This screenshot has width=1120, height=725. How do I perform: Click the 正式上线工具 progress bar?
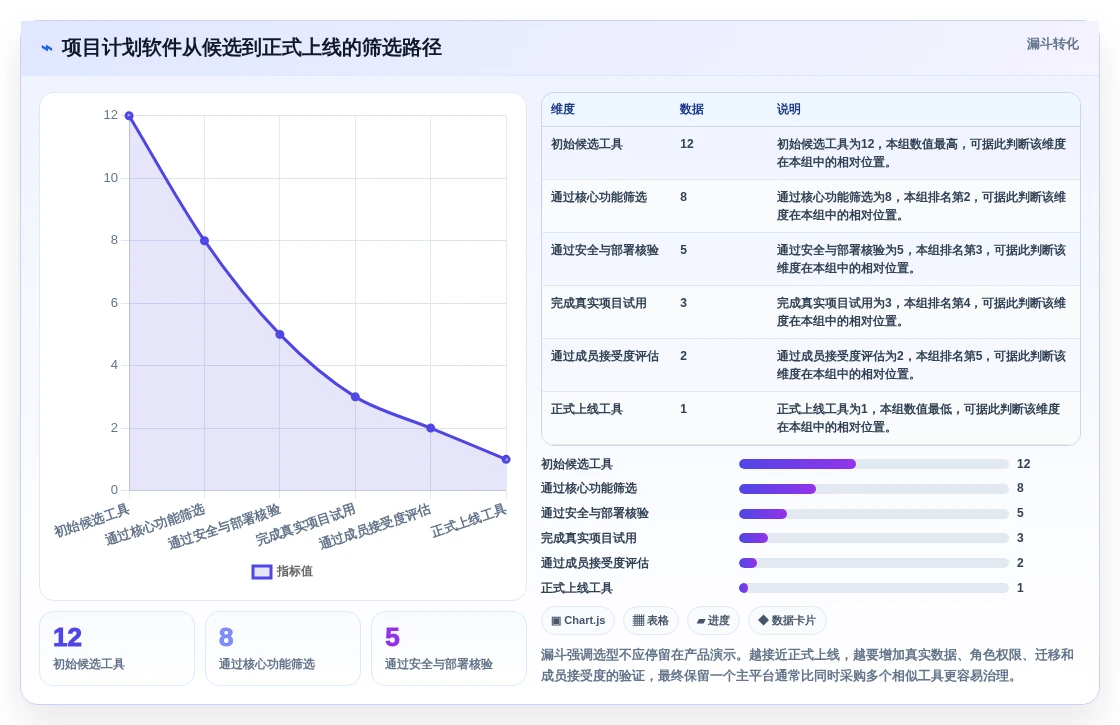click(874, 588)
